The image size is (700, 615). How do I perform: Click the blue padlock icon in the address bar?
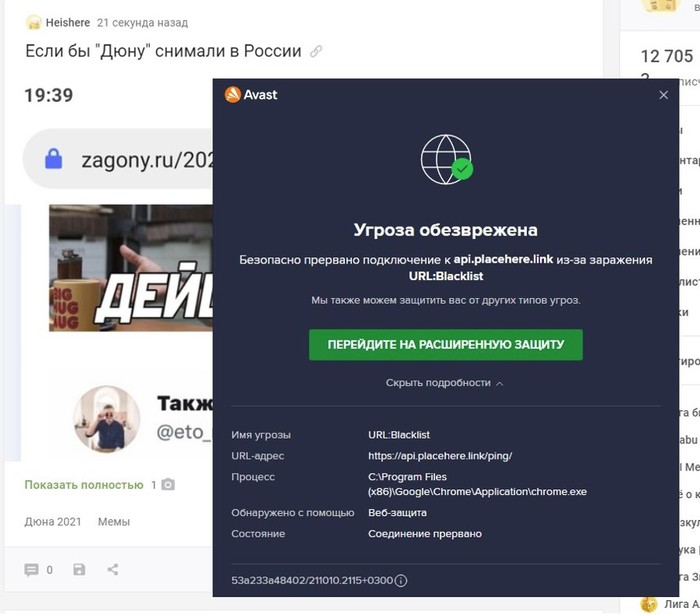(54, 159)
